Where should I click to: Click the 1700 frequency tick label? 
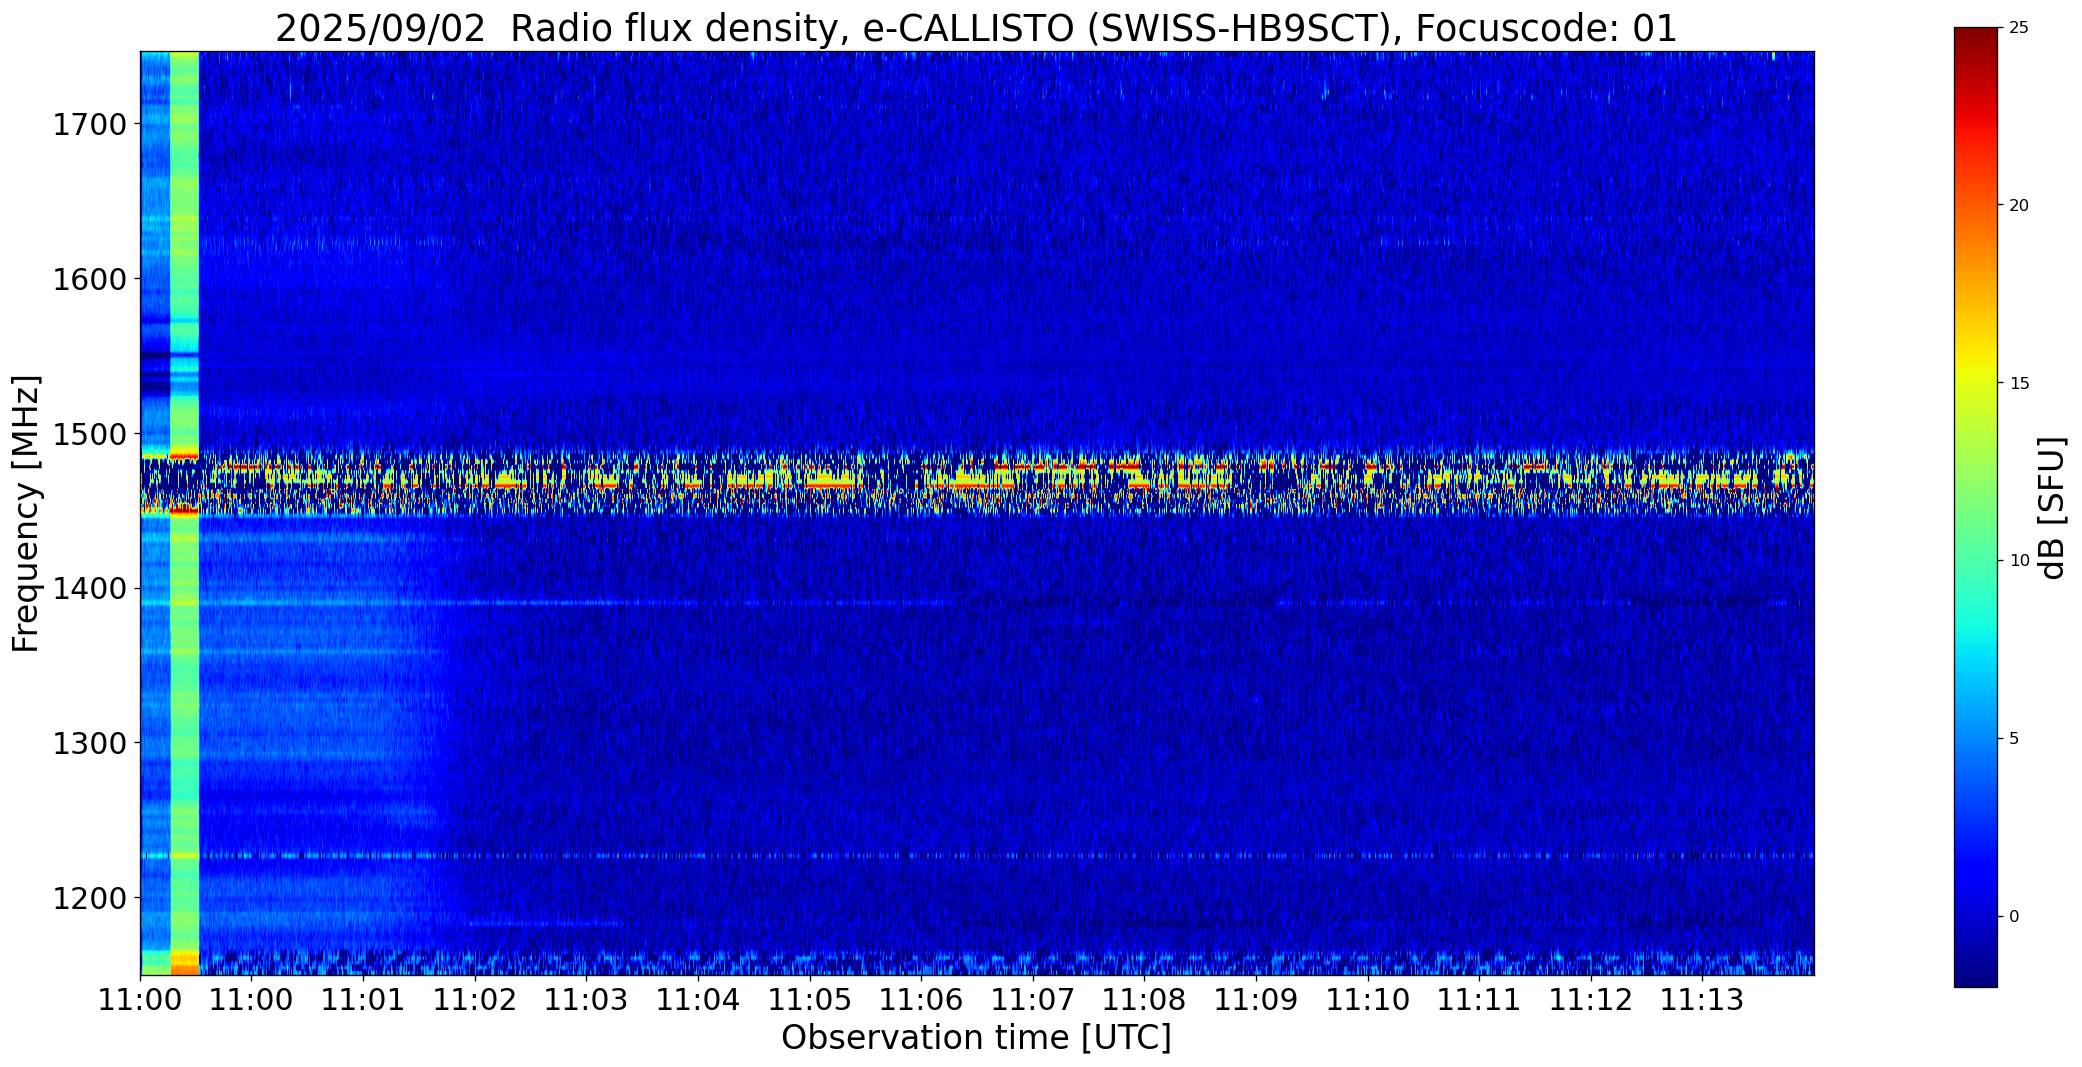[89, 125]
